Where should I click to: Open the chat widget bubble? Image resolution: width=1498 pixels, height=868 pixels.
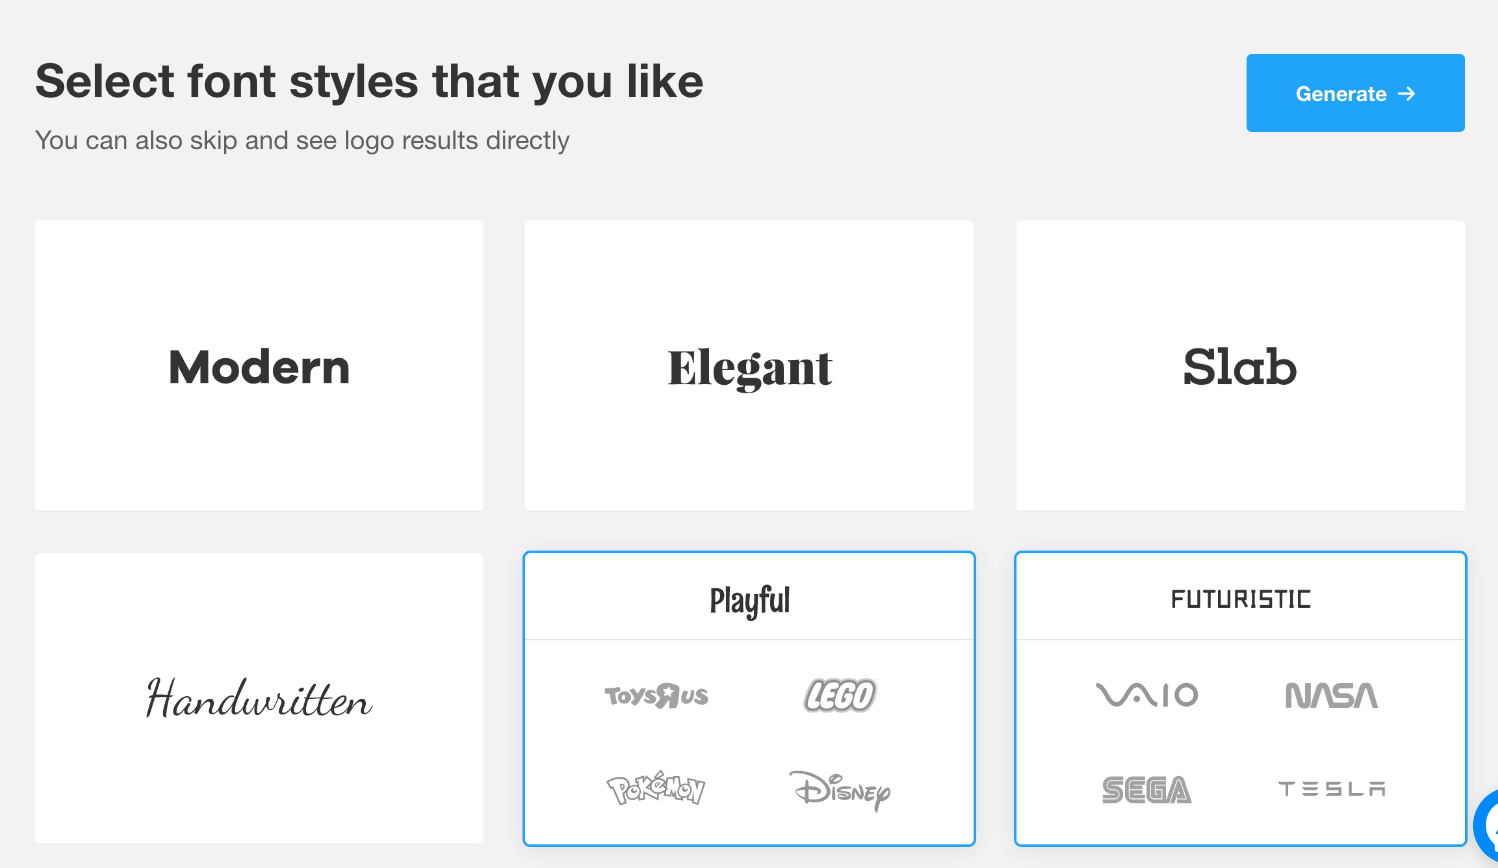point(1488,828)
